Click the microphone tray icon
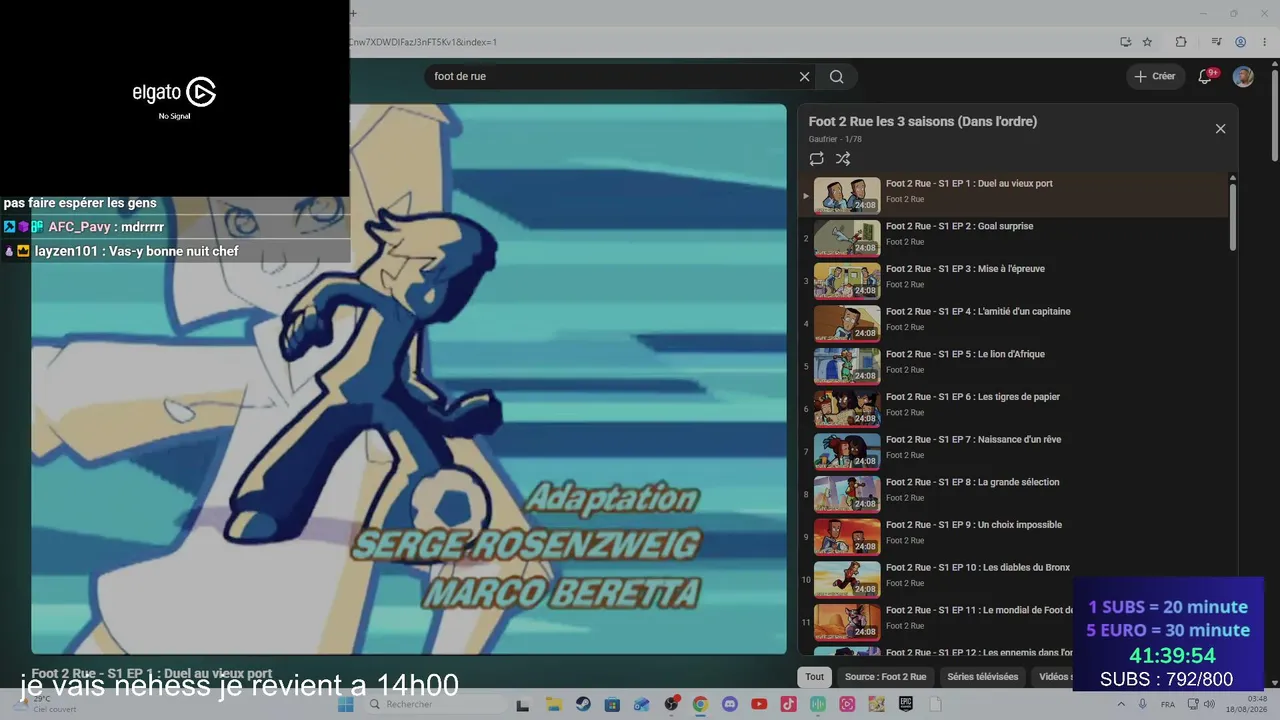 (1142, 705)
